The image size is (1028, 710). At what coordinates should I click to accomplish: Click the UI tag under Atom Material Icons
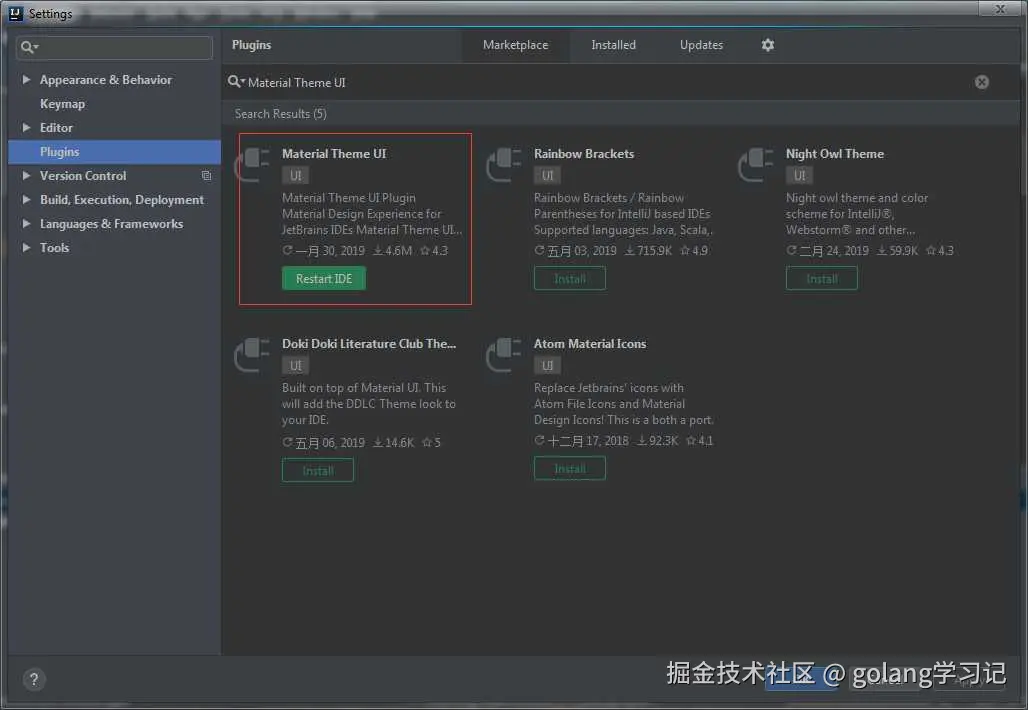[547, 366]
